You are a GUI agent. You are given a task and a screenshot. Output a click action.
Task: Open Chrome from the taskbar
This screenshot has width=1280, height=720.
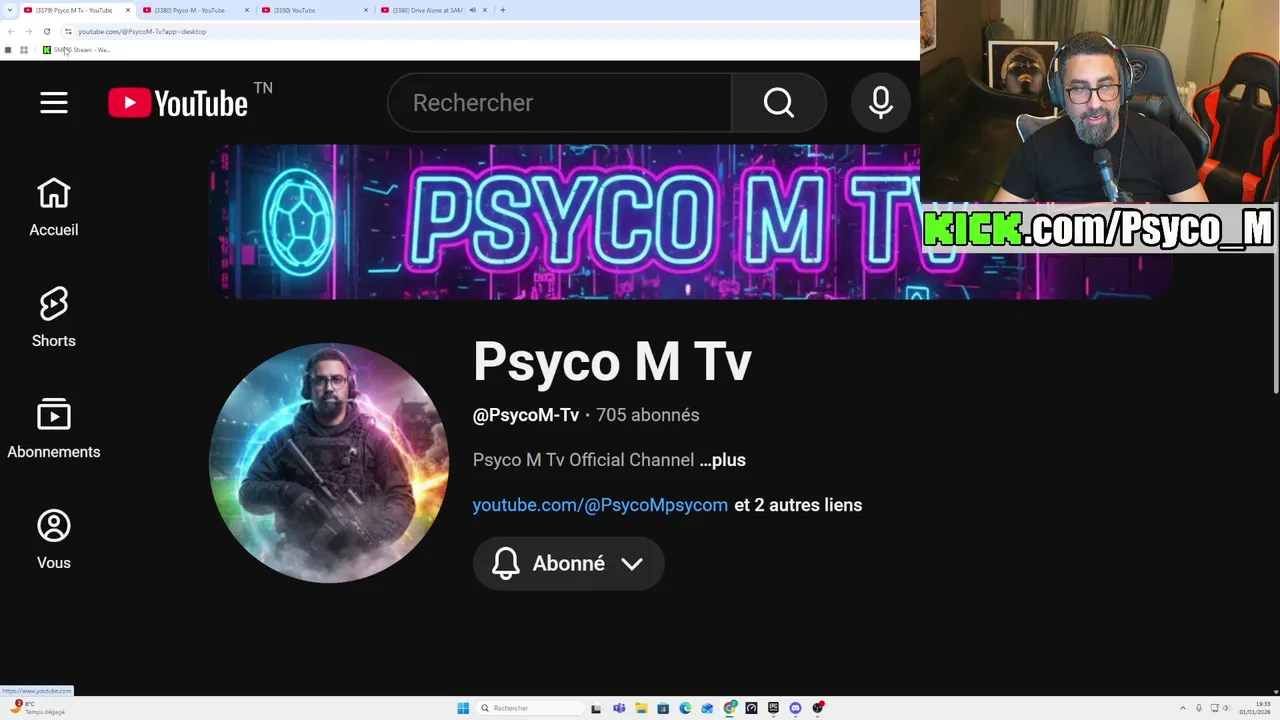[x=730, y=708]
